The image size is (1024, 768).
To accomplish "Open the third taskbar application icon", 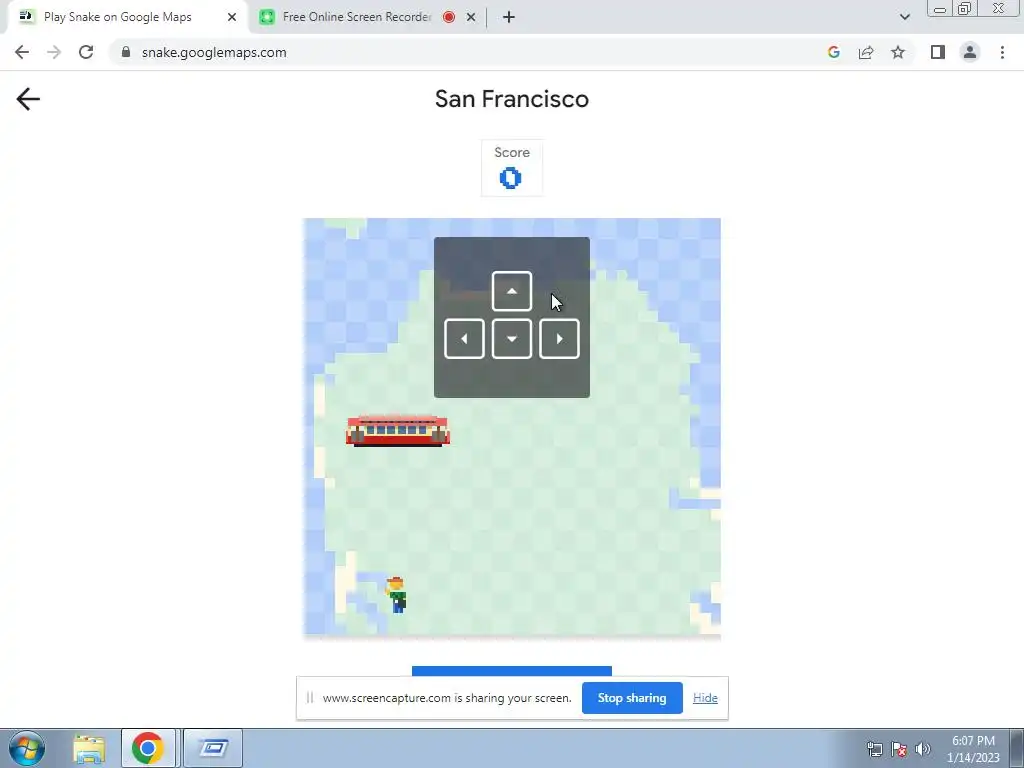I will tap(213, 748).
